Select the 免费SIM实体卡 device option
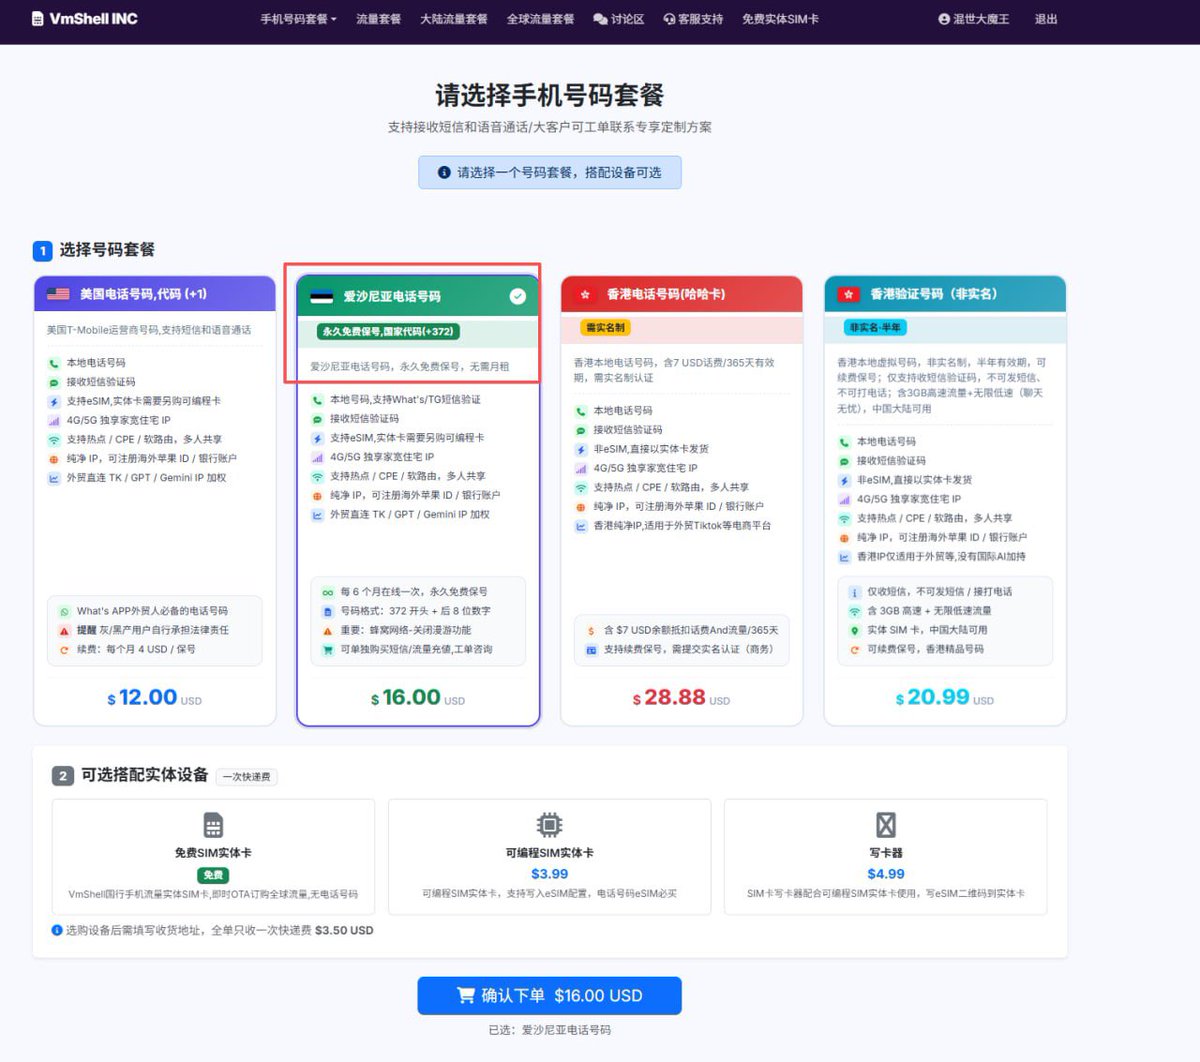The image size is (1200, 1062). [213, 857]
